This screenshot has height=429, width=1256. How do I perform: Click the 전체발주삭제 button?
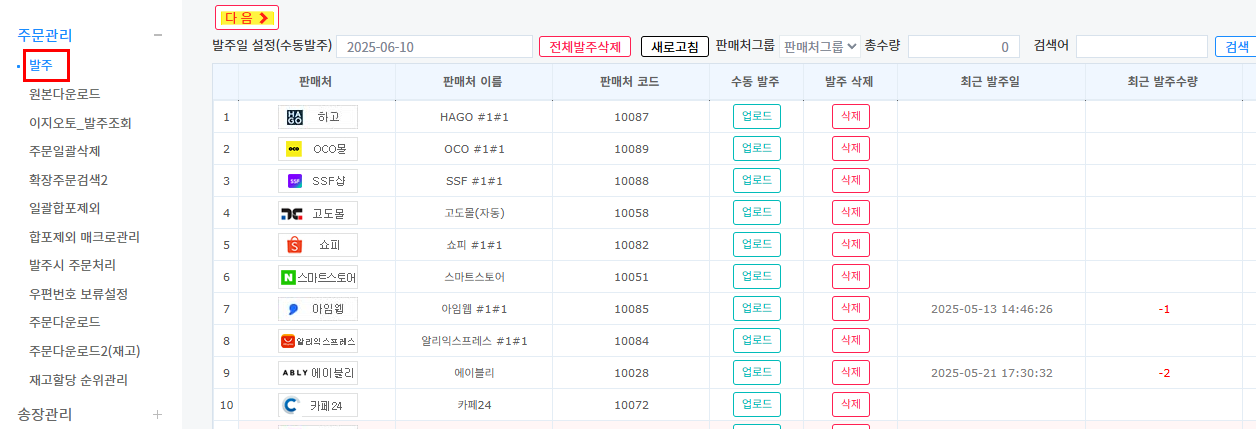[585, 47]
